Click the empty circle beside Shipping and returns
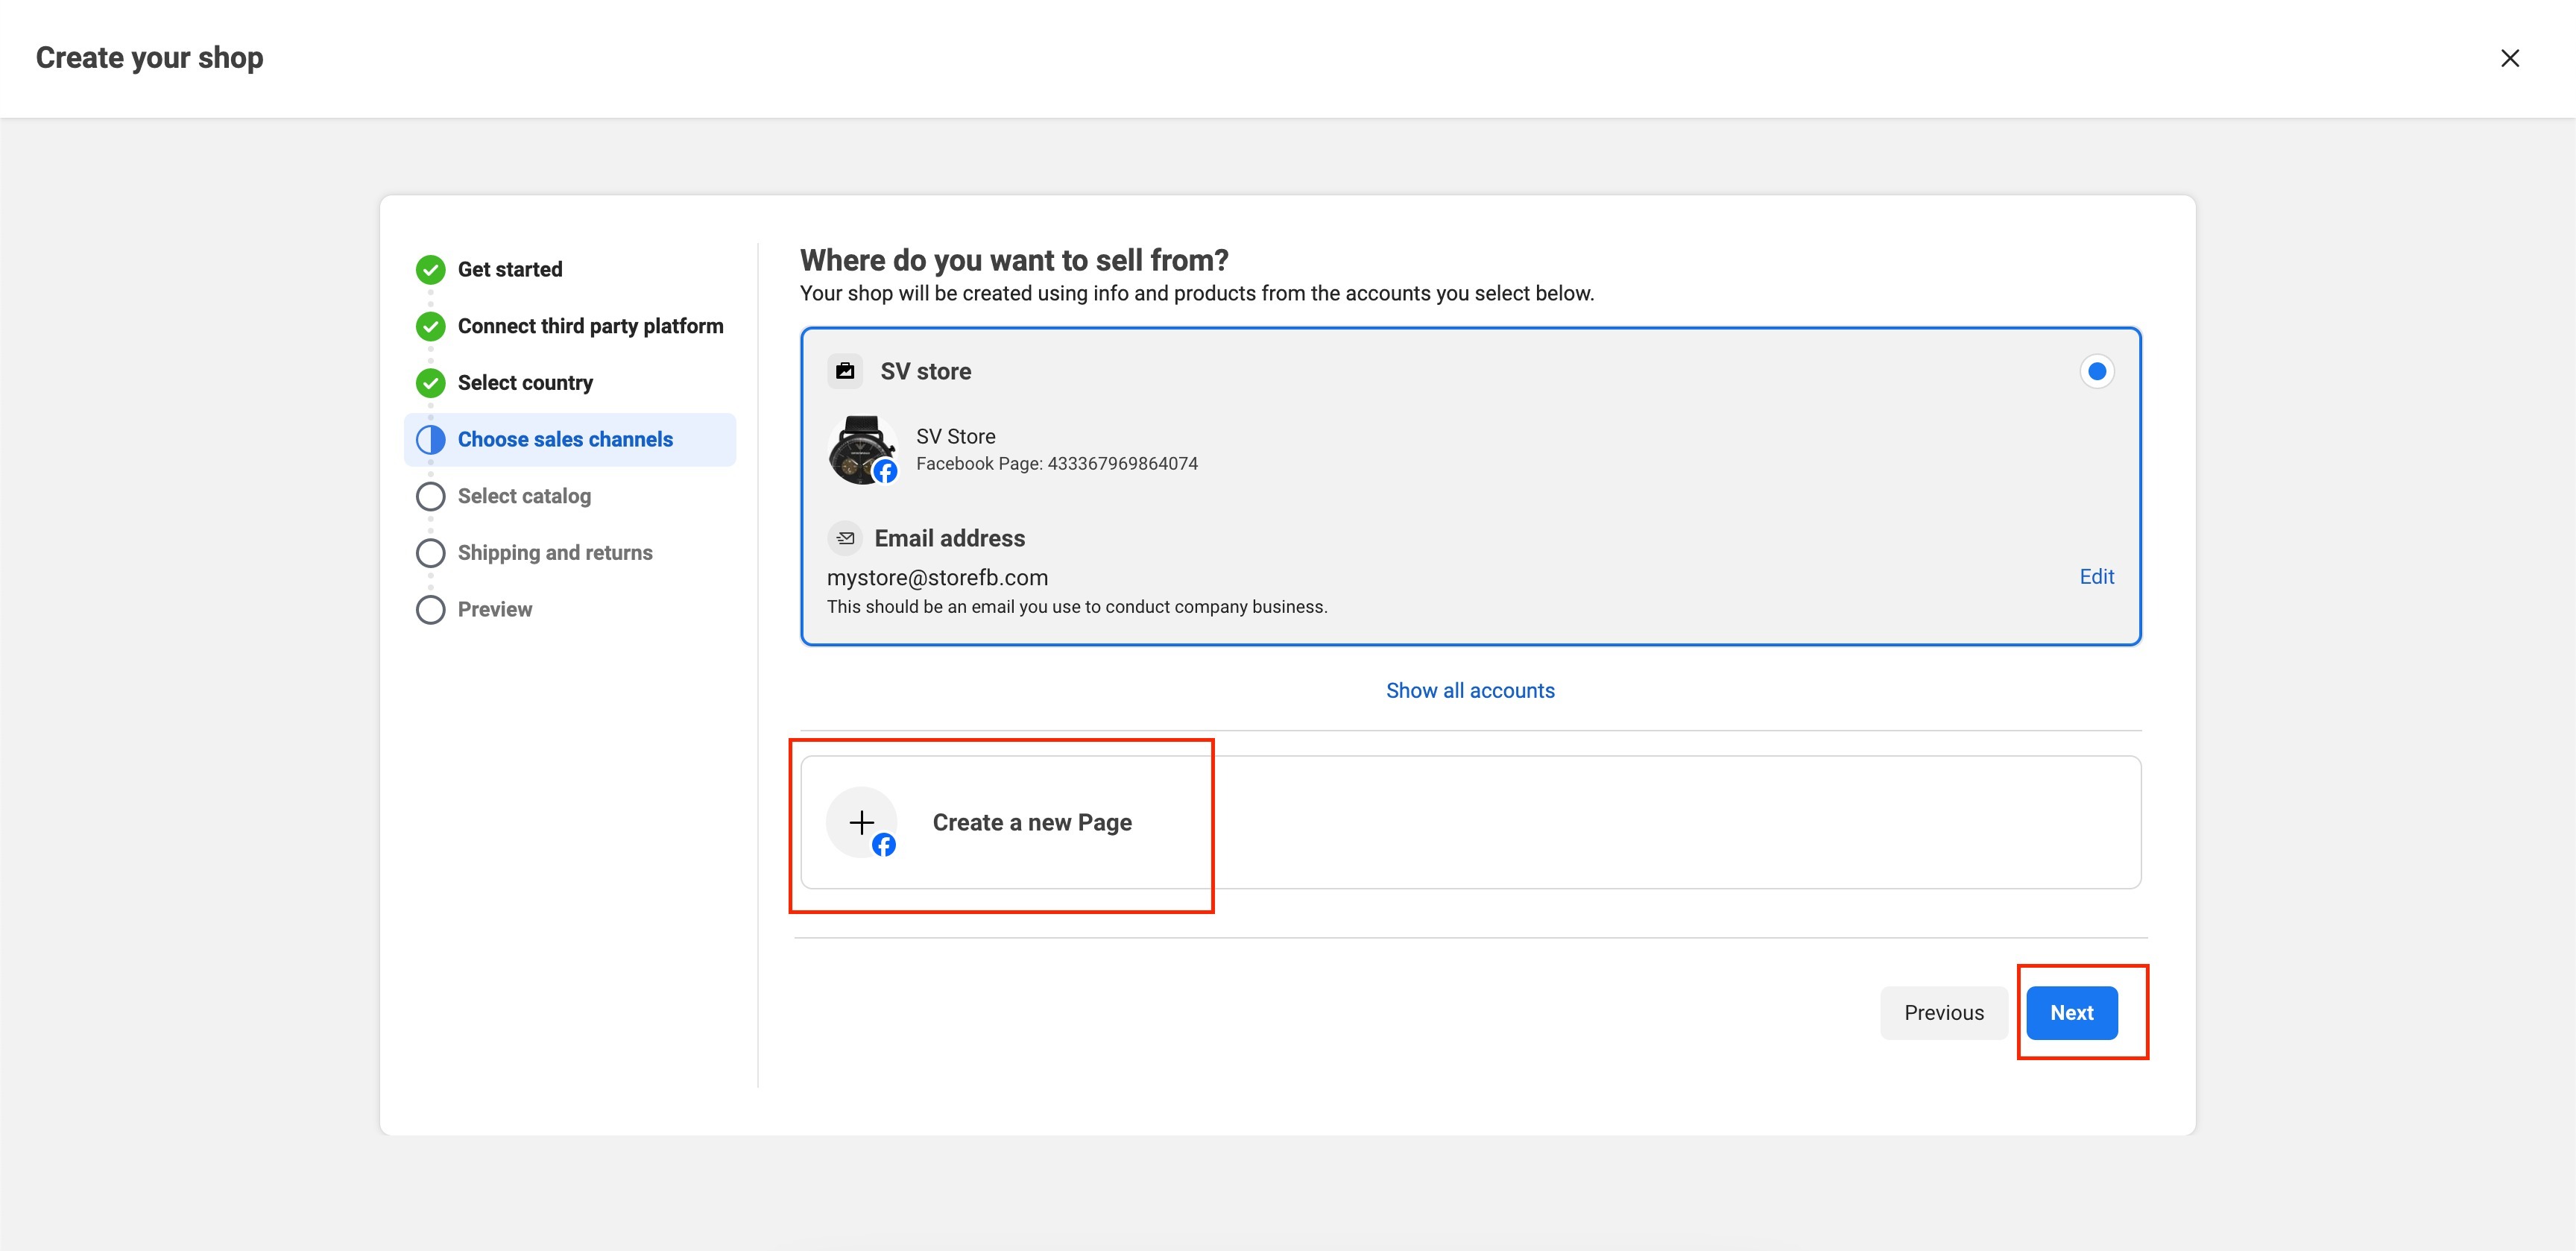 coord(430,553)
